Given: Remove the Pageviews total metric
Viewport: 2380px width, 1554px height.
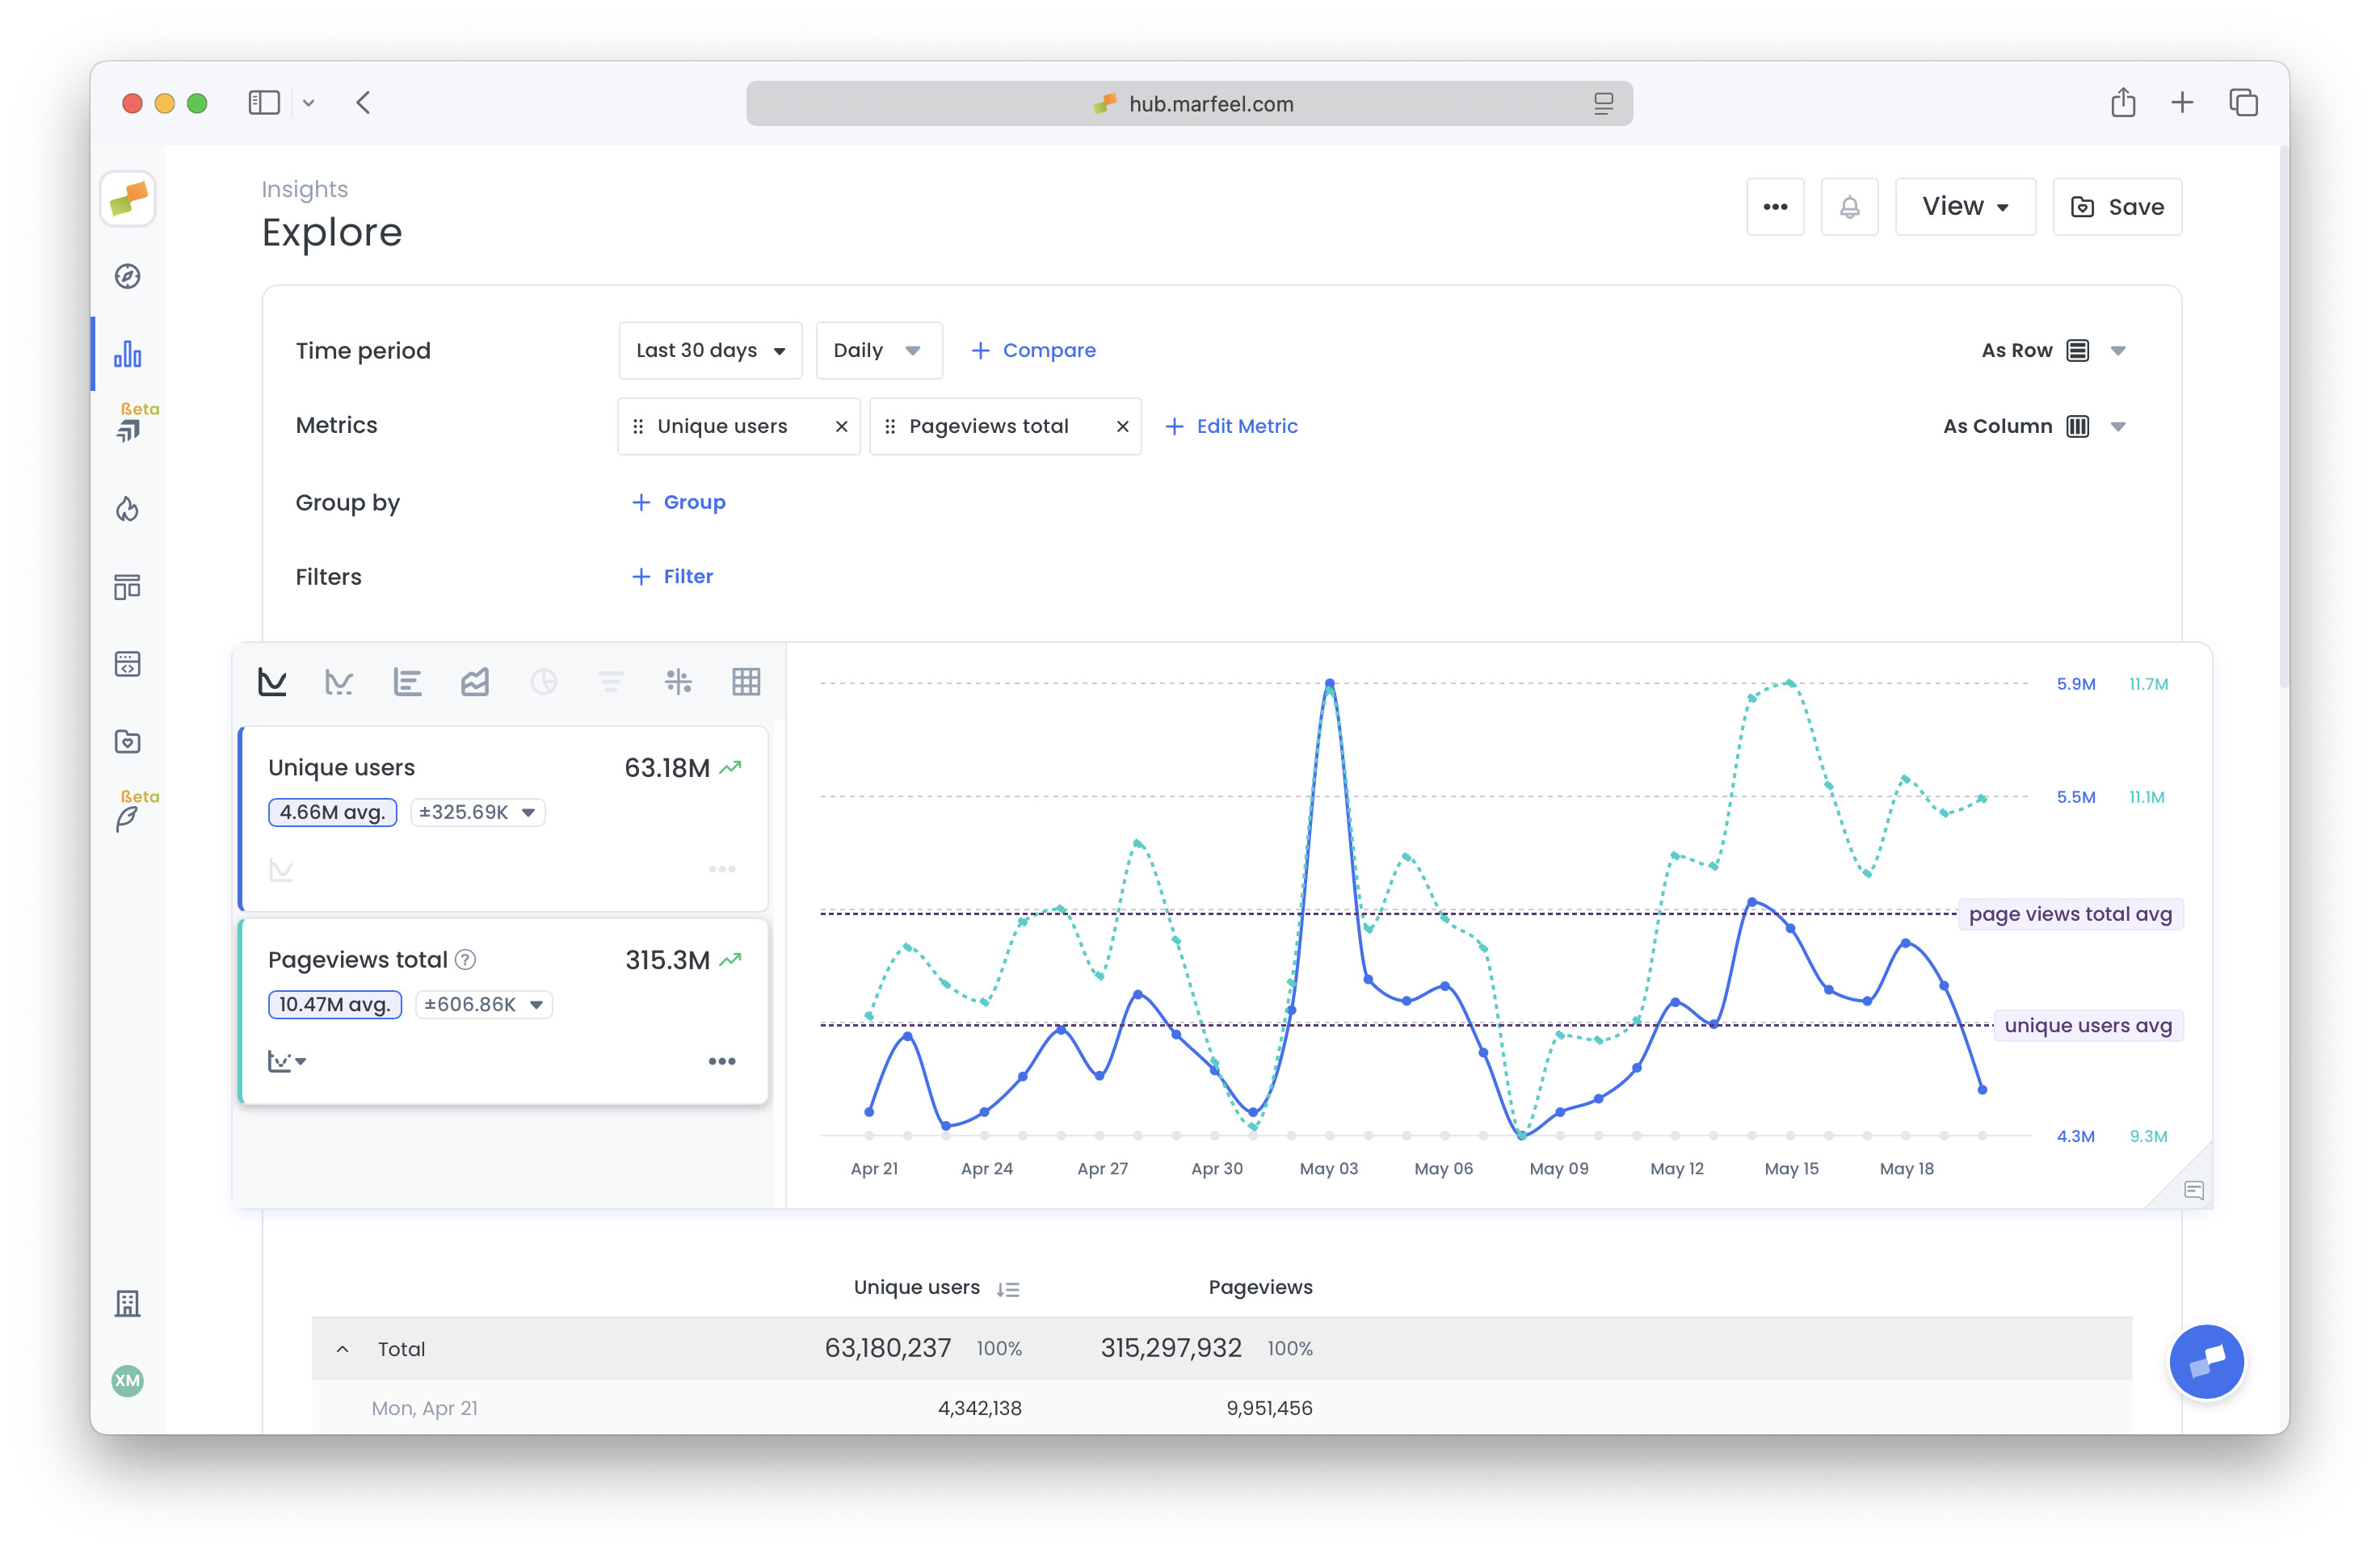Looking at the screenshot, I should (x=1122, y=425).
